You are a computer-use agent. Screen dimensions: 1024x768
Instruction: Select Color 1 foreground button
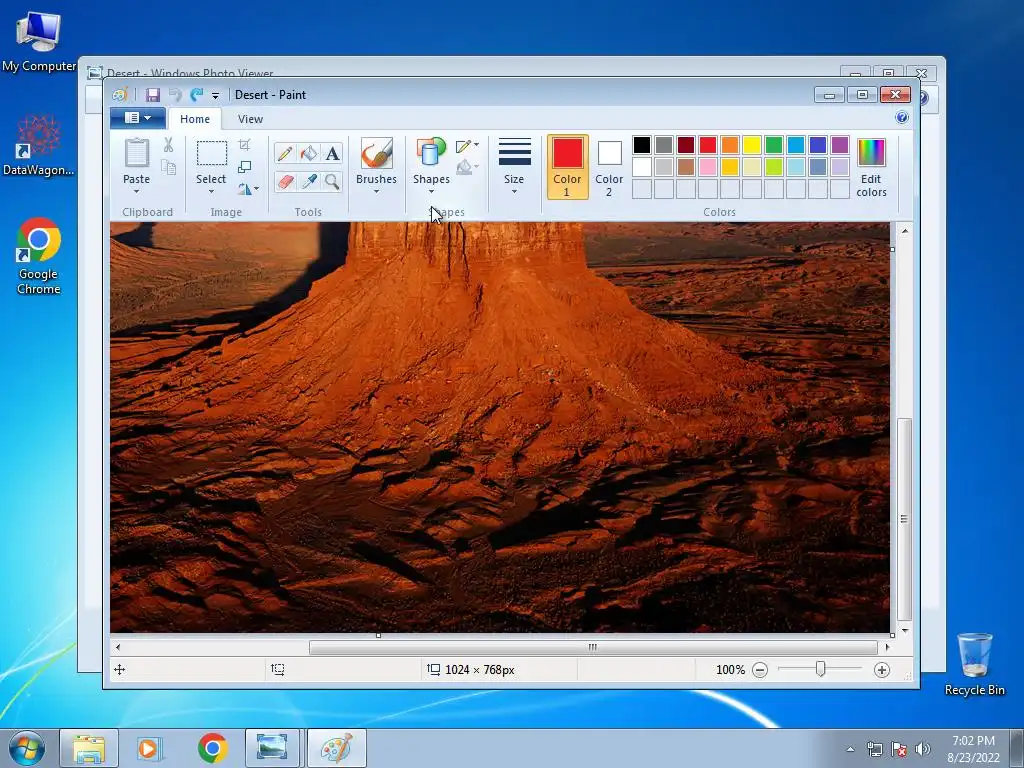(x=568, y=167)
